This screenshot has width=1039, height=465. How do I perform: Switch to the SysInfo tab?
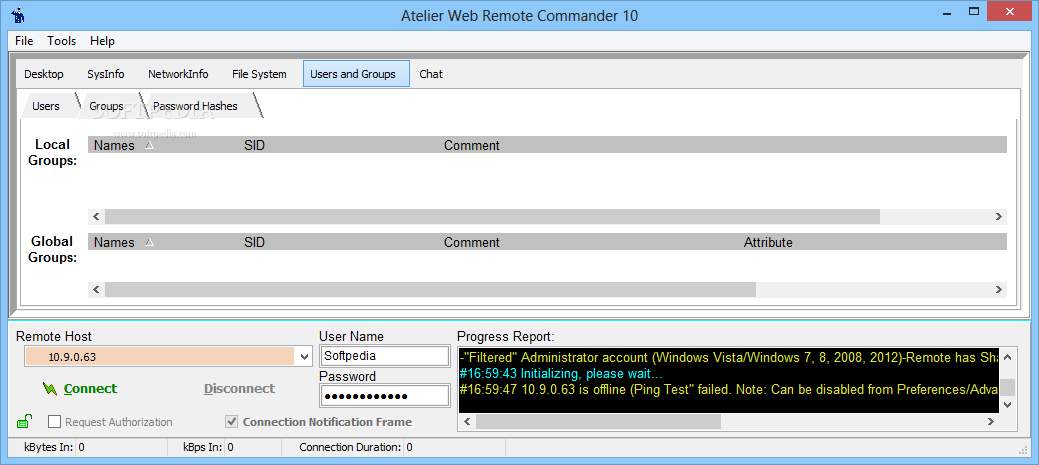(x=105, y=74)
